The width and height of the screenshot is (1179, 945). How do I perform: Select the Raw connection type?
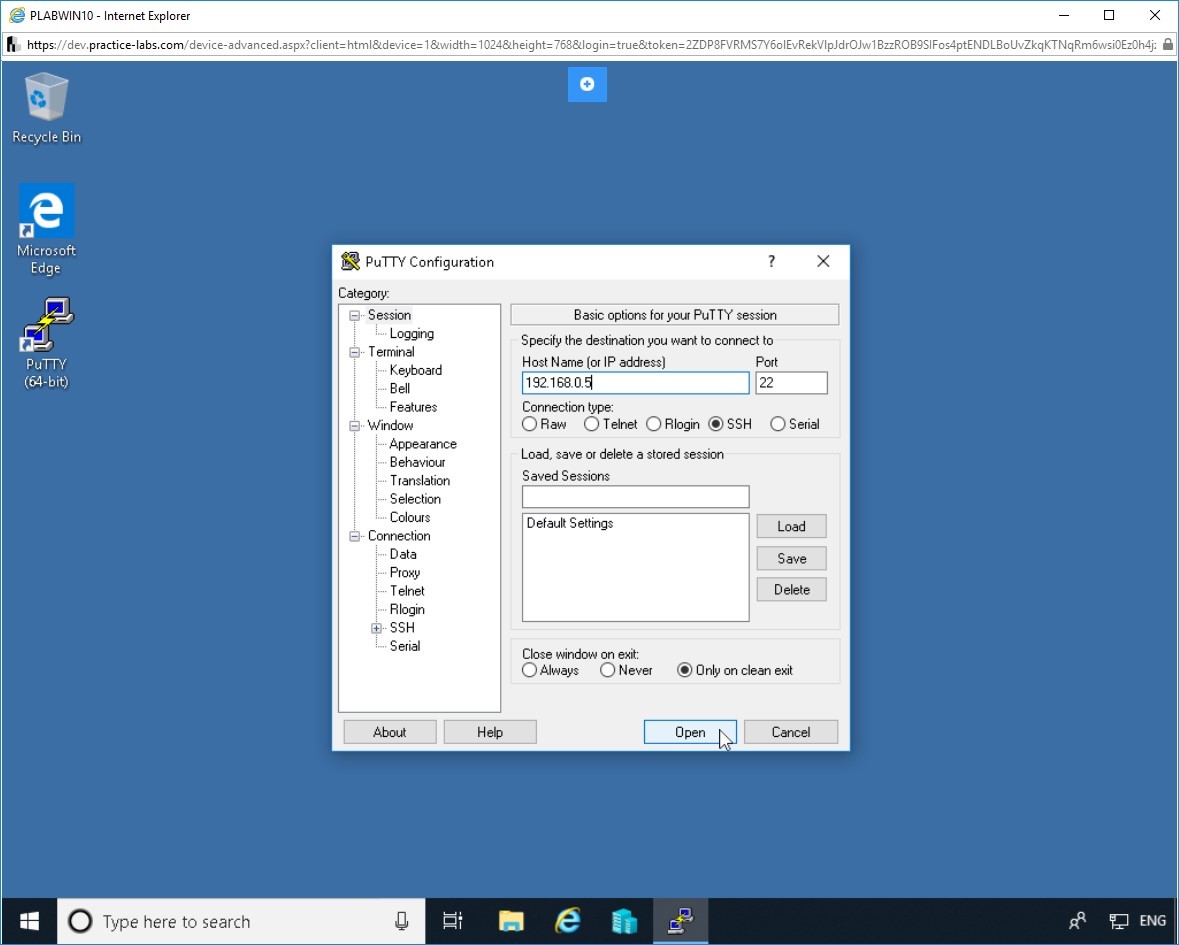tap(544, 424)
